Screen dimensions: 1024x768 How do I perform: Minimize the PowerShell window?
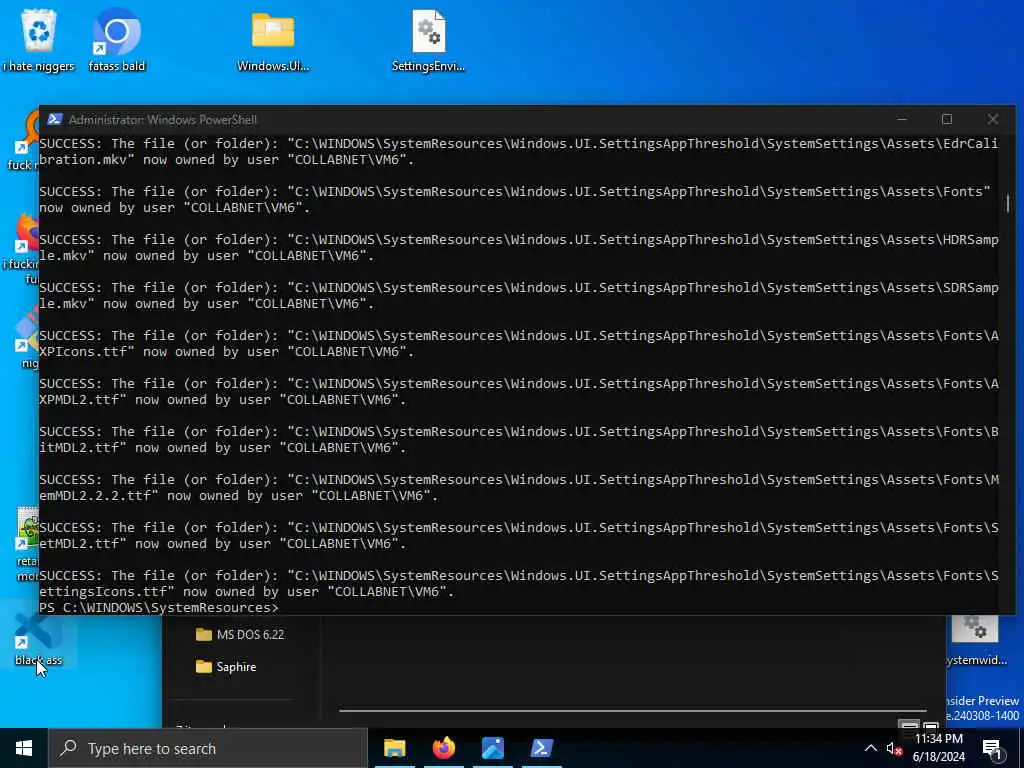click(902, 120)
